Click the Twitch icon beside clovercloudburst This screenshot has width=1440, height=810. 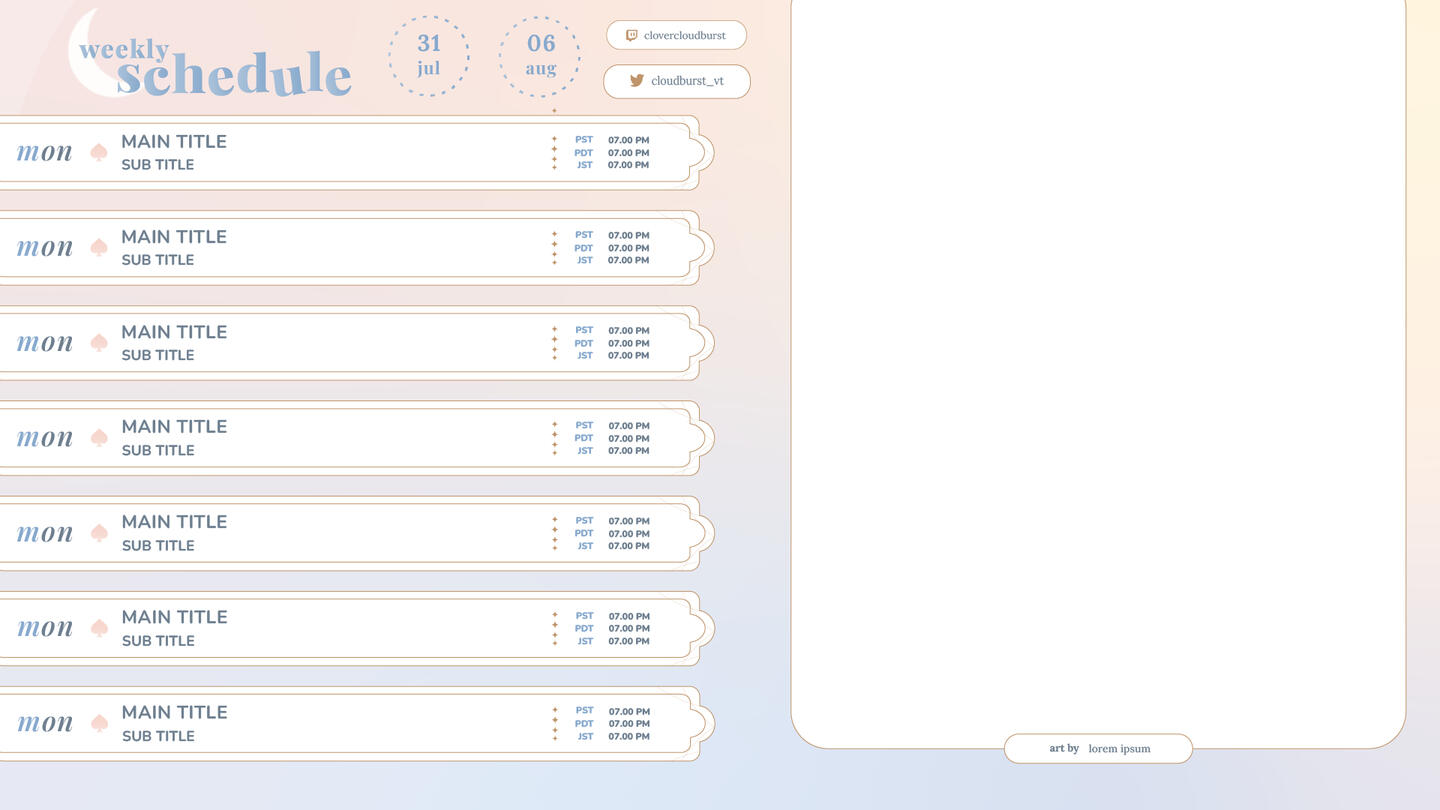pos(631,35)
